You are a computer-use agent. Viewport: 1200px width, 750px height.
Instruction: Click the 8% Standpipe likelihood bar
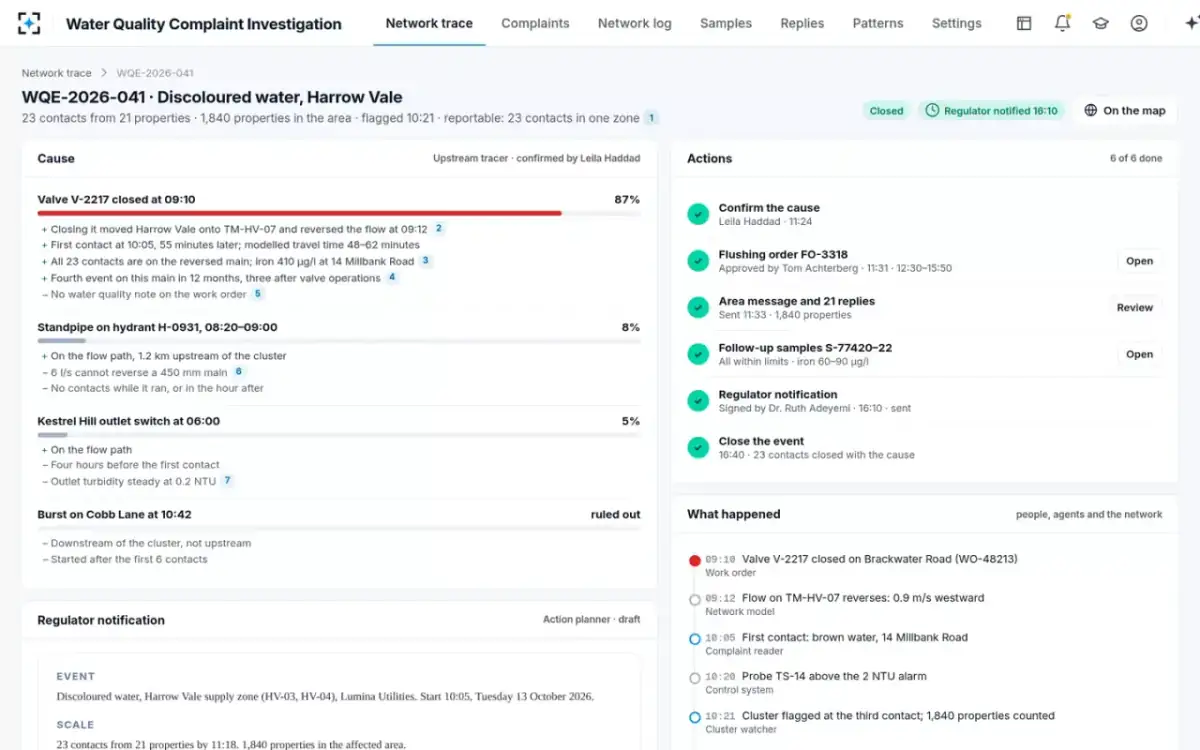tap(61, 341)
